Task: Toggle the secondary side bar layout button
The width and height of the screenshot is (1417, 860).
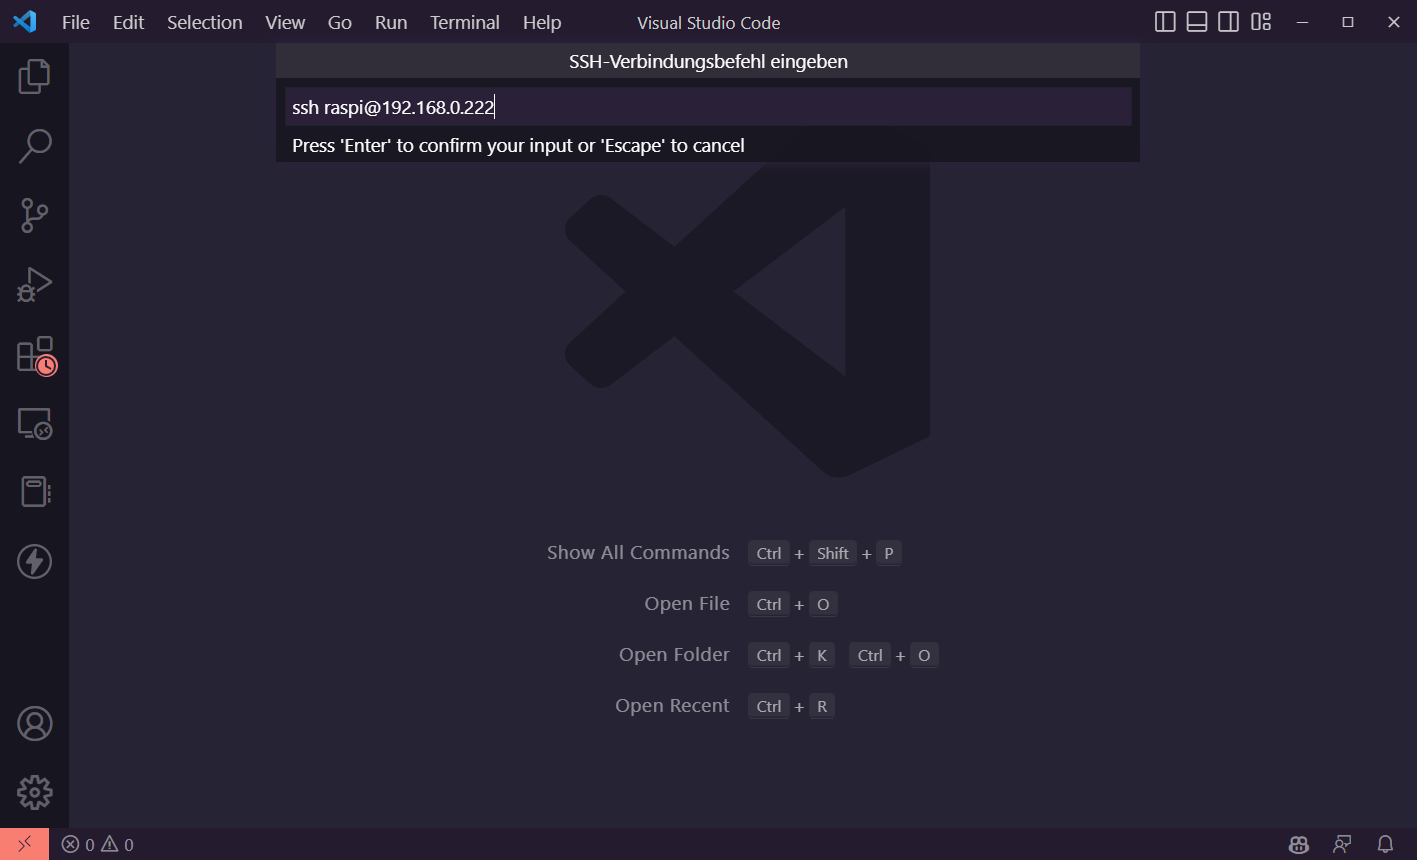Action: click(1229, 22)
